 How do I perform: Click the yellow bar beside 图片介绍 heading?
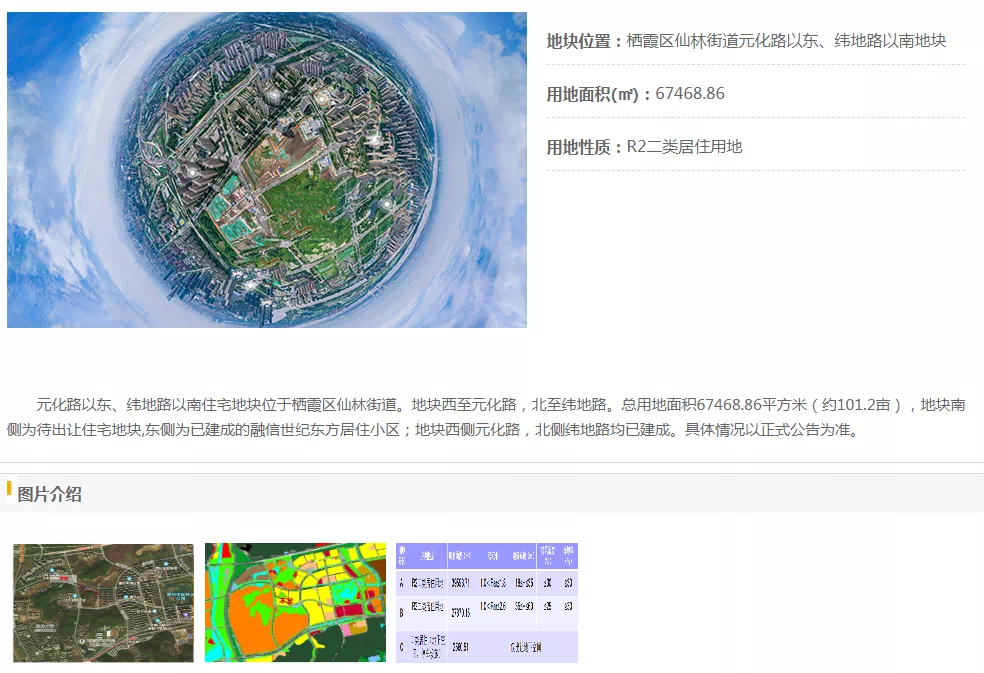pos(9,489)
